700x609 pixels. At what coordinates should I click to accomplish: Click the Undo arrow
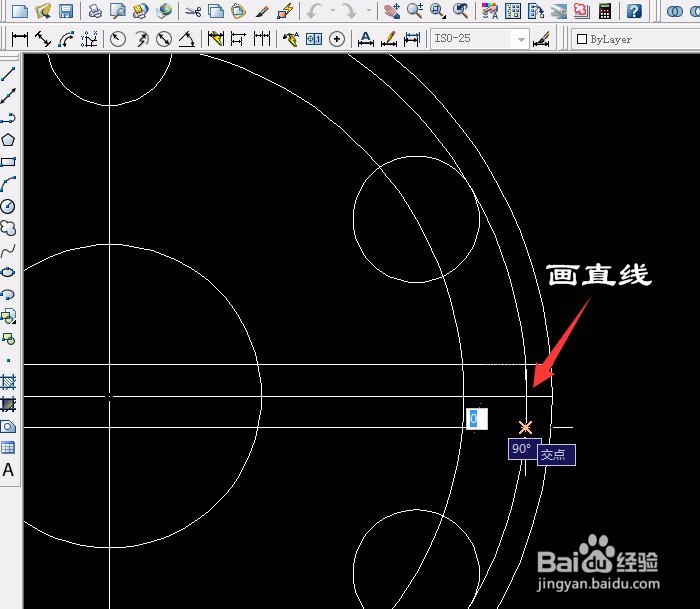[x=315, y=11]
